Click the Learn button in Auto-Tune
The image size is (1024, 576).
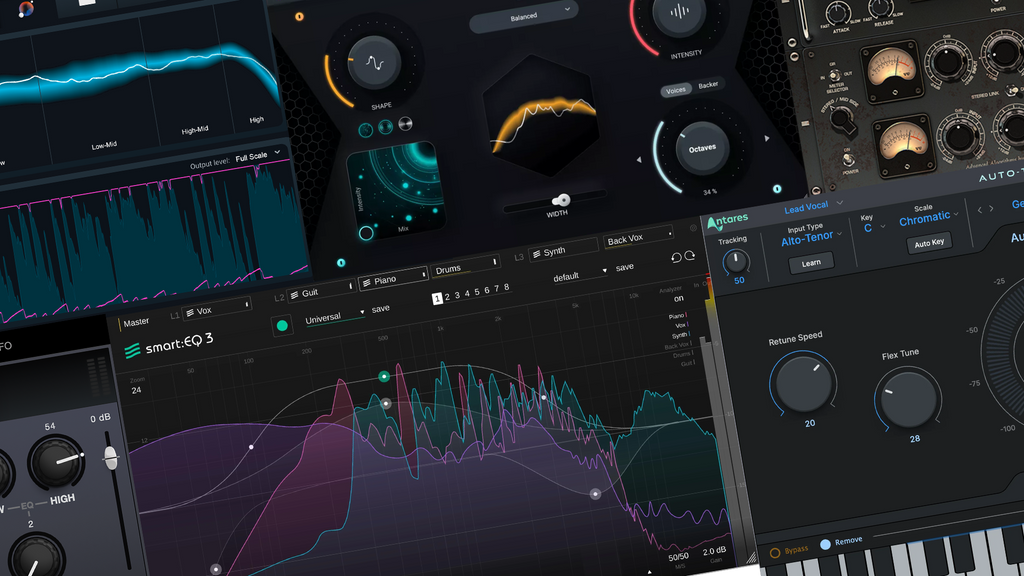[811, 263]
